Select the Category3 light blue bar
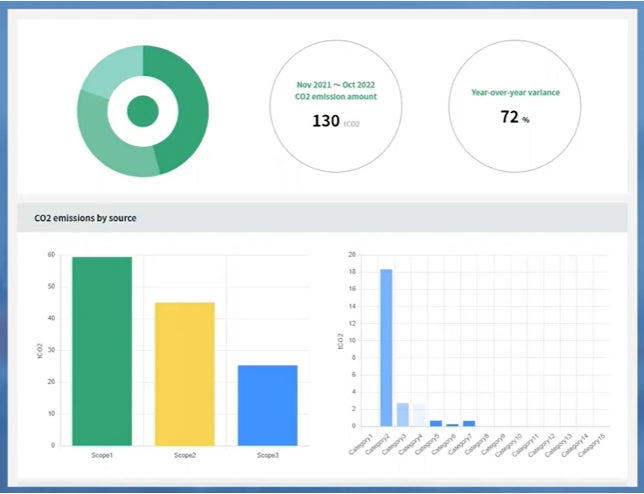The height and width of the screenshot is (494, 644). 403,415
